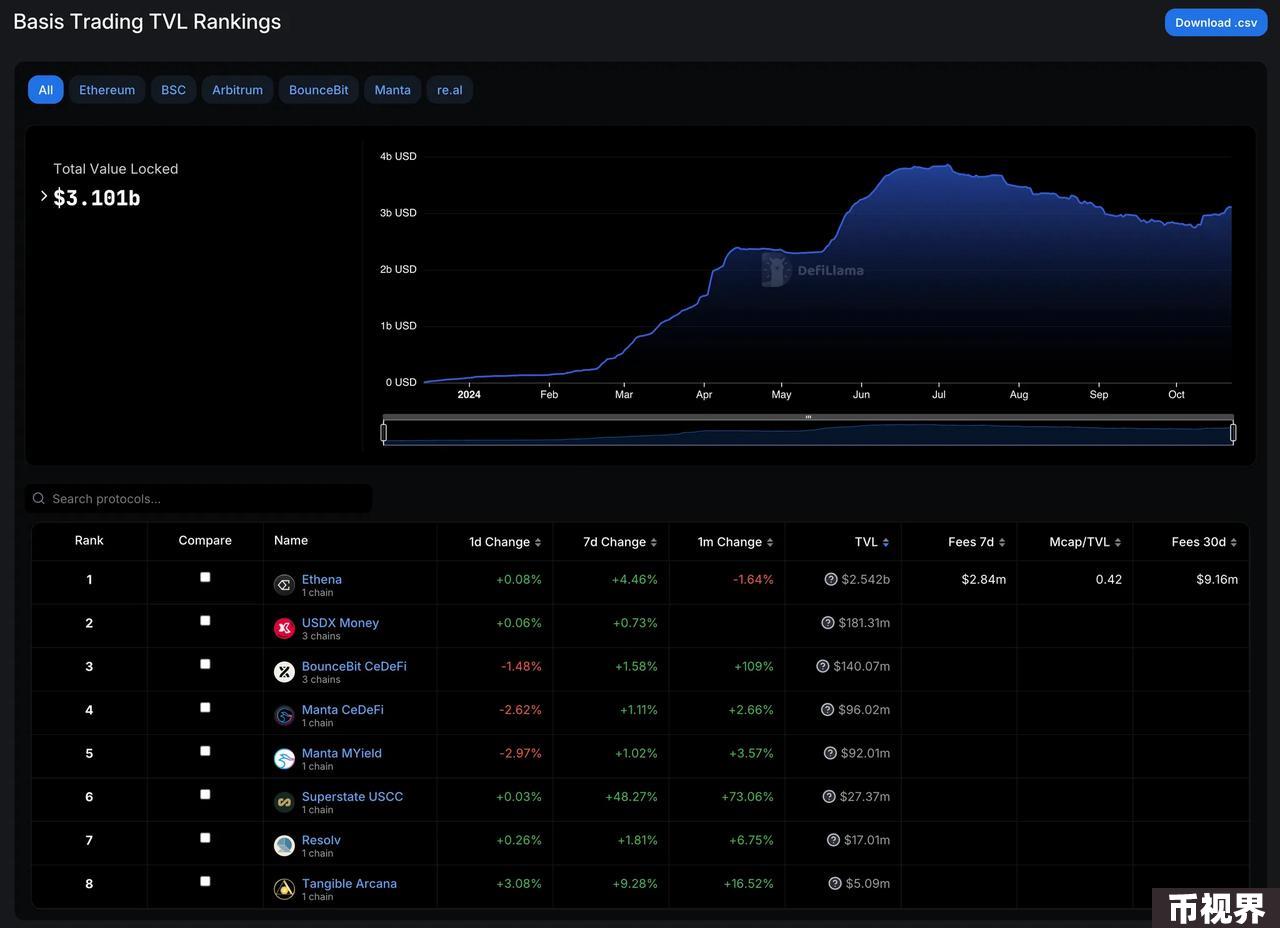Click Ethena's Fees 30d value $9.16m
This screenshot has height=928, width=1280.
click(x=1217, y=579)
